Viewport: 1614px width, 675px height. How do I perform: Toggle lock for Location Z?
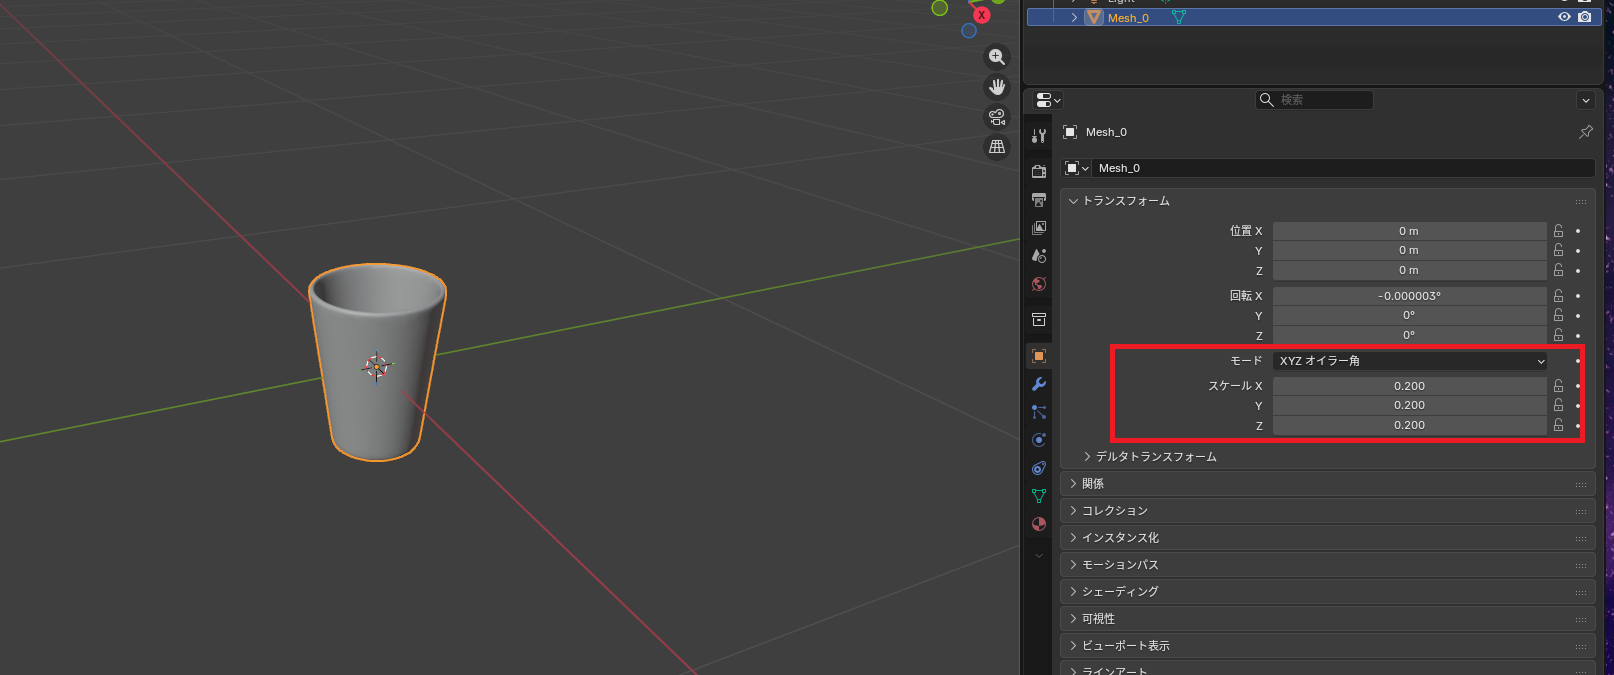[x=1558, y=270]
